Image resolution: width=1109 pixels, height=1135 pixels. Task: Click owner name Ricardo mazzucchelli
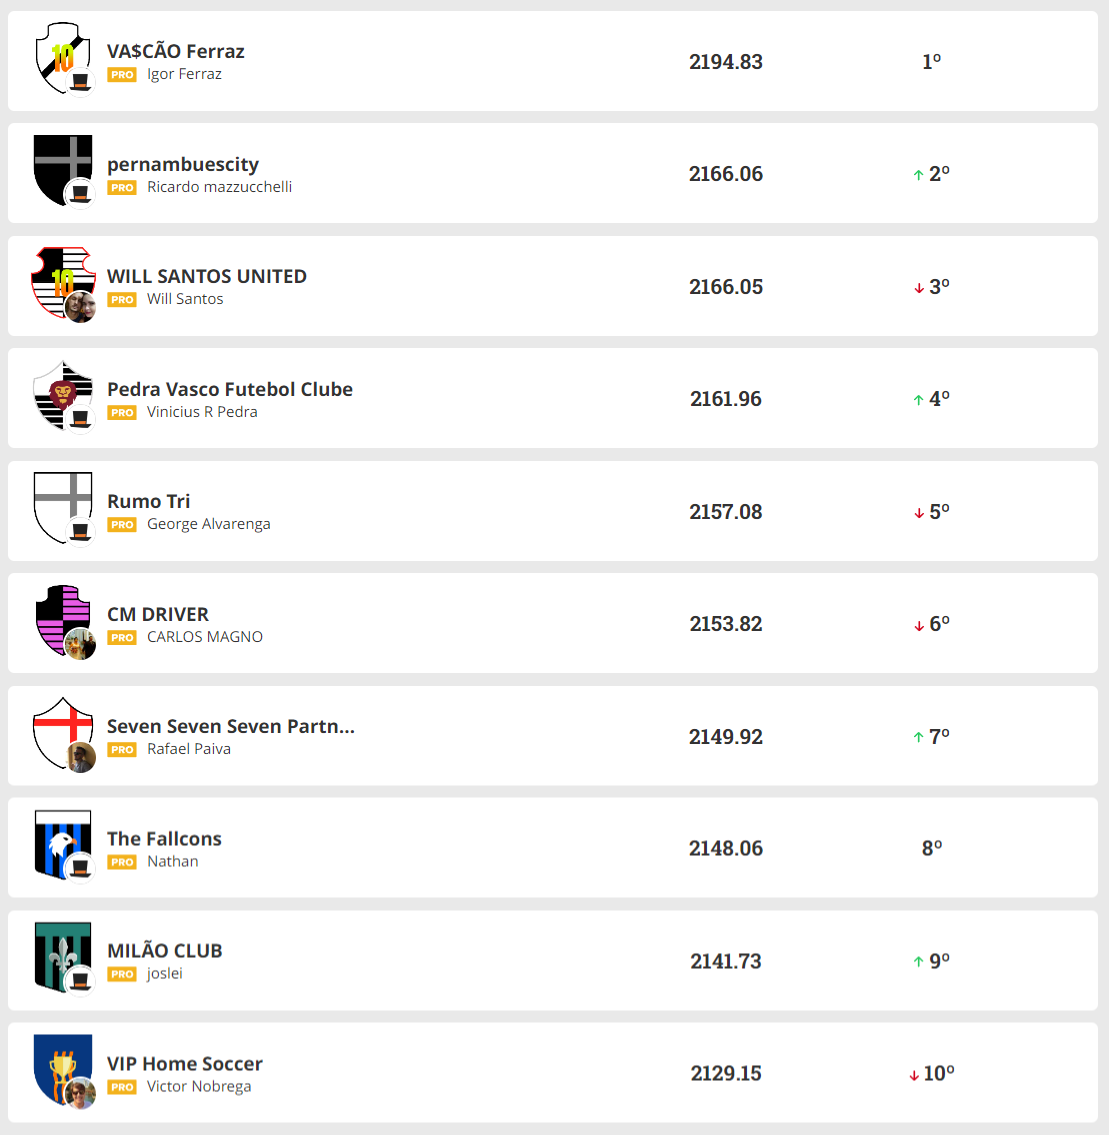tap(219, 187)
